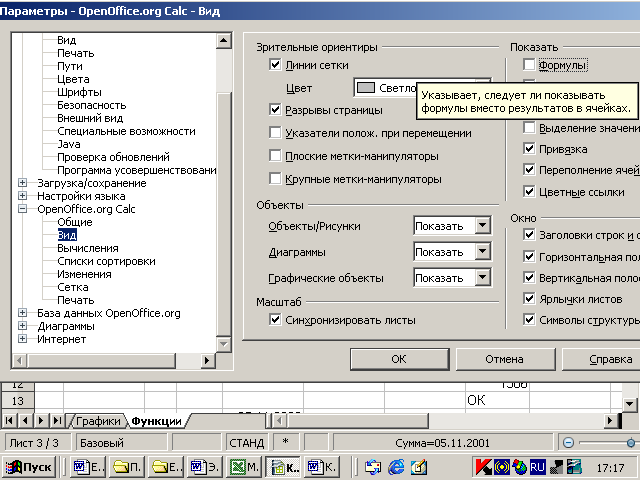Open the Объекты/Рисунки dropdown
Viewport: 640px width, 480px height.
482,225
